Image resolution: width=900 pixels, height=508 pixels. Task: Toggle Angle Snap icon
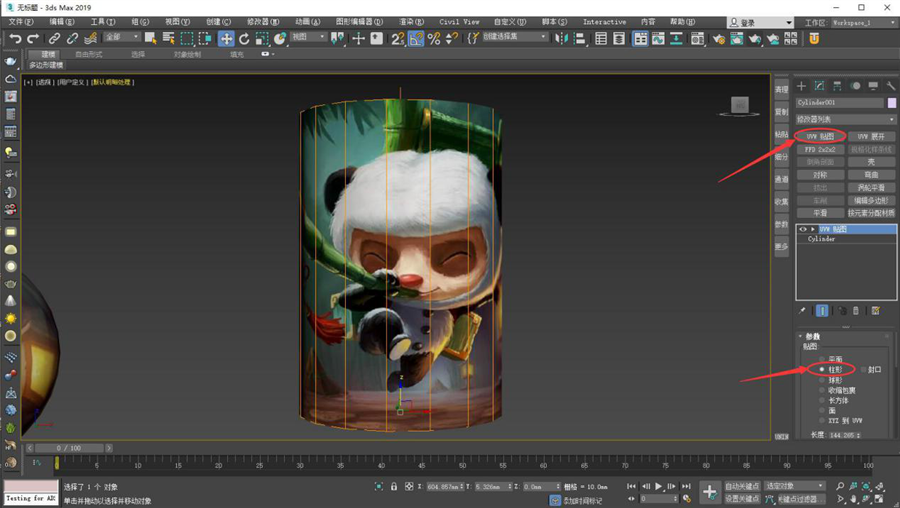[416, 38]
